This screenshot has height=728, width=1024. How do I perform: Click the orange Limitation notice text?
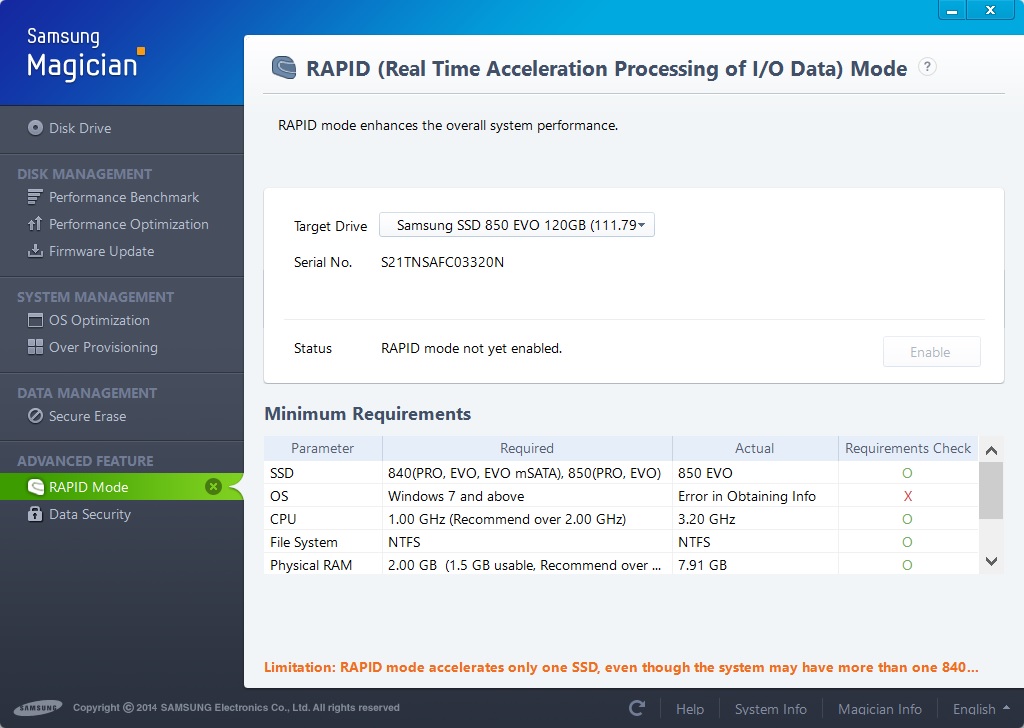pyautogui.click(x=621, y=667)
